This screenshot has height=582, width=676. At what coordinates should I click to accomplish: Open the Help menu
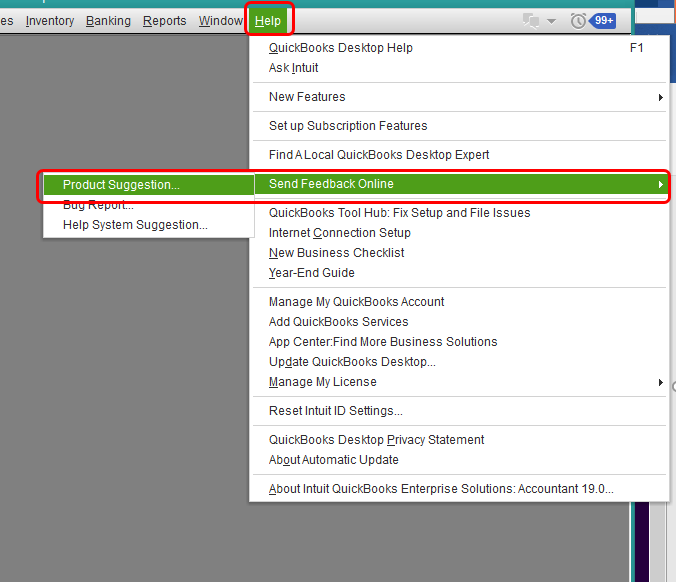268,21
